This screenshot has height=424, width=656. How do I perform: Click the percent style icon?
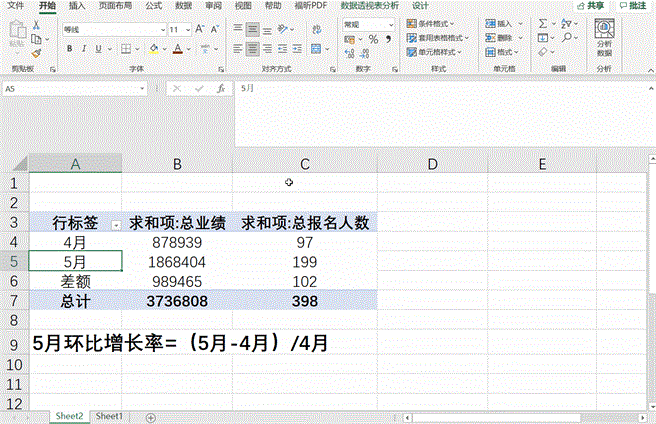click(x=373, y=39)
